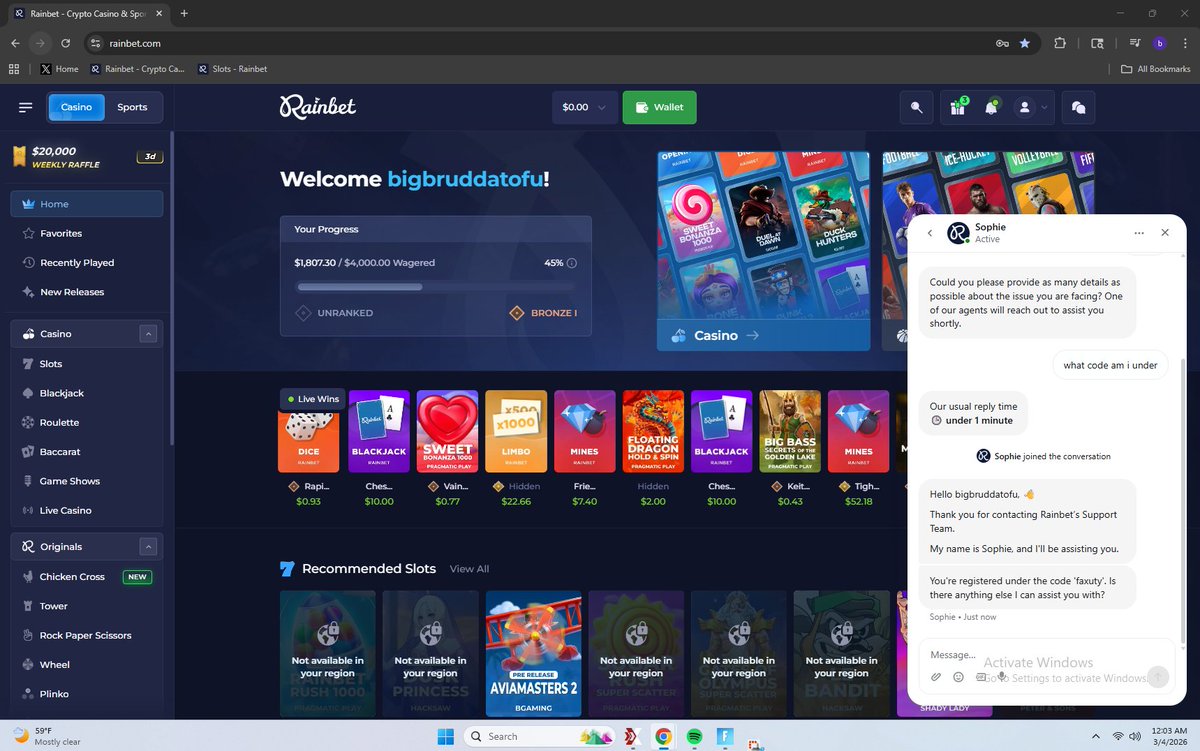
Task: Open the emoji picker in chat
Action: 958,677
